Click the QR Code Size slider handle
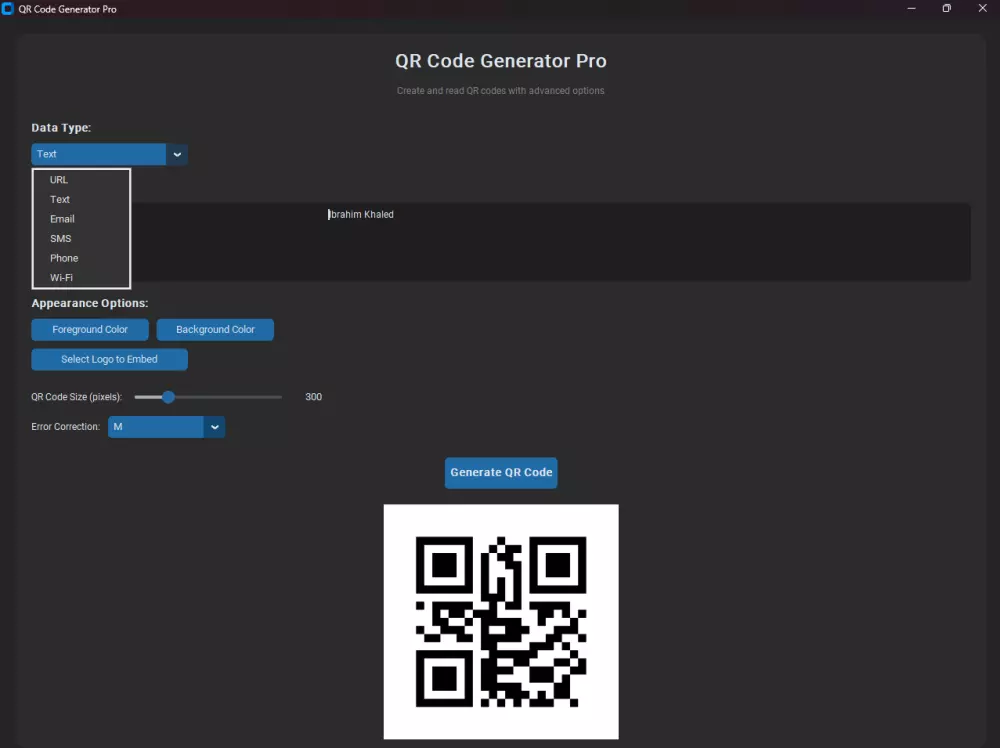The width and height of the screenshot is (1000, 748). pos(168,397)
